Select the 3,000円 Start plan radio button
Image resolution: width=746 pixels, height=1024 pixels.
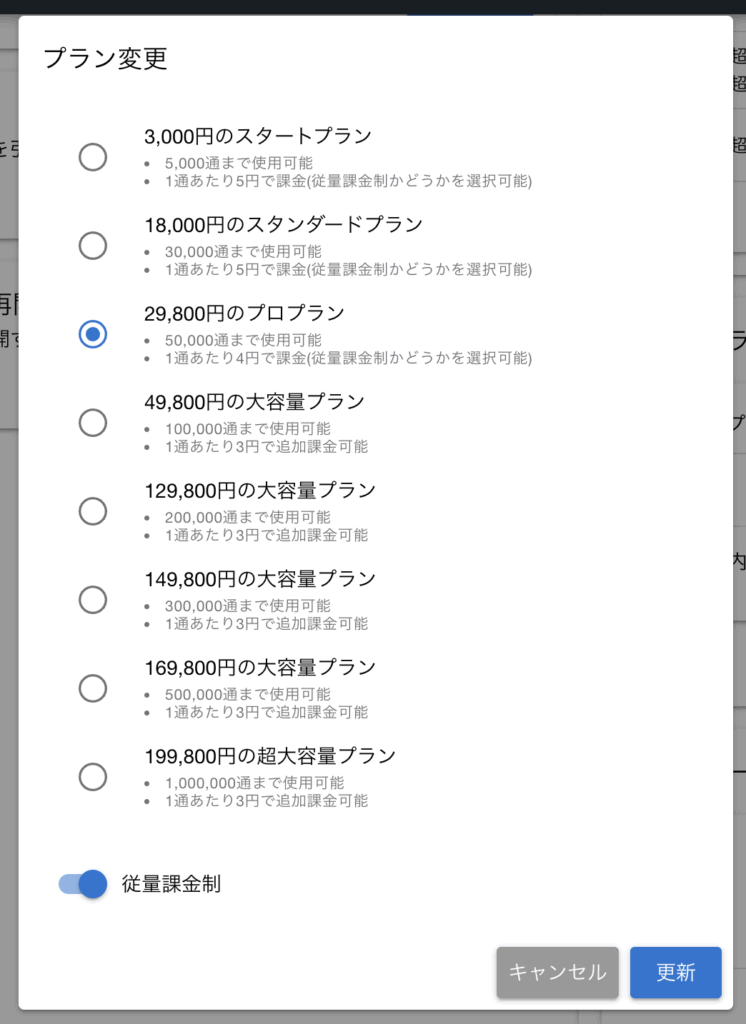(93, 157)
